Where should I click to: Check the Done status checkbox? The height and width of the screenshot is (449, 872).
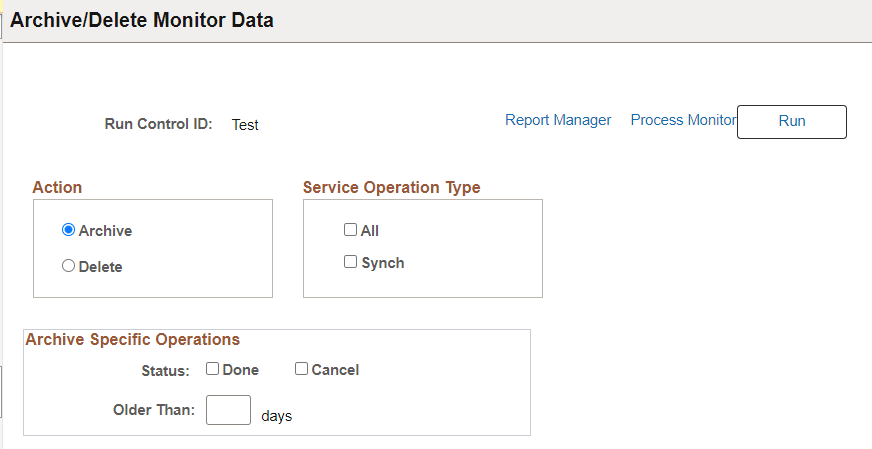(x=213, y=369)
